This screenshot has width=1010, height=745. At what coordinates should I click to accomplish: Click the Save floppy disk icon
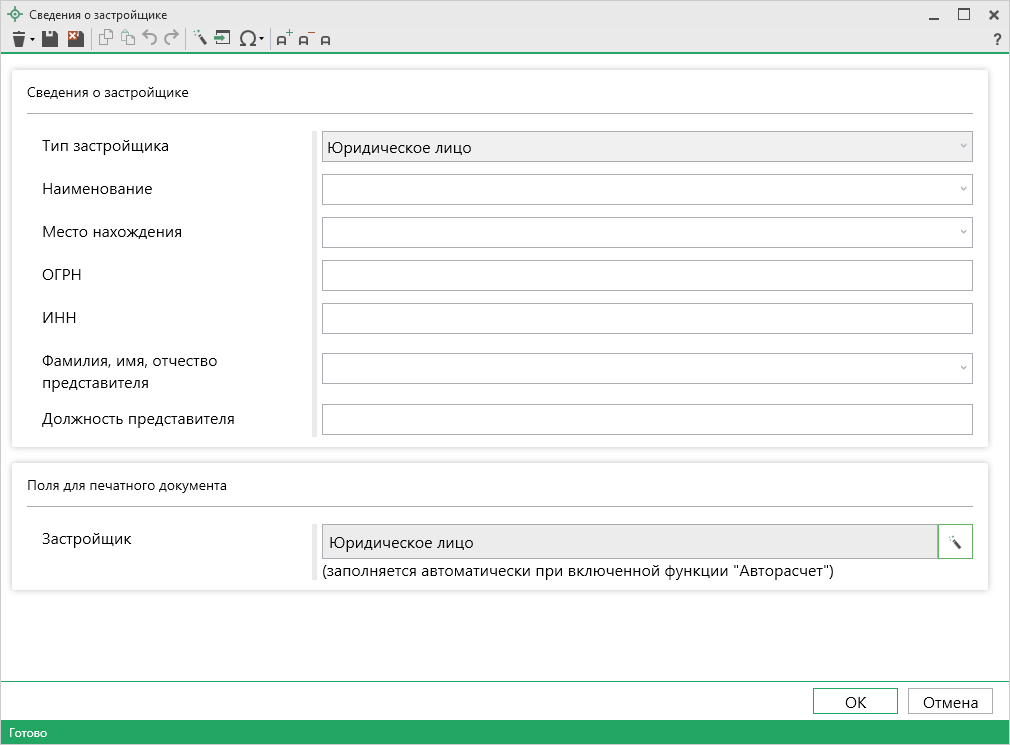click(50, 39)
